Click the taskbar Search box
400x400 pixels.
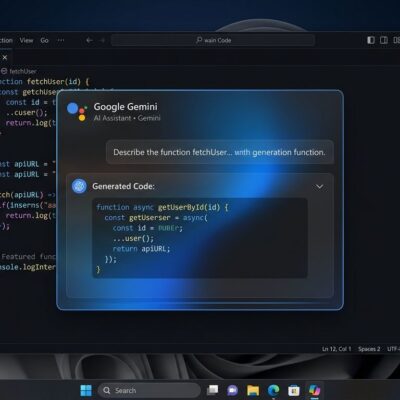[149, 390]
